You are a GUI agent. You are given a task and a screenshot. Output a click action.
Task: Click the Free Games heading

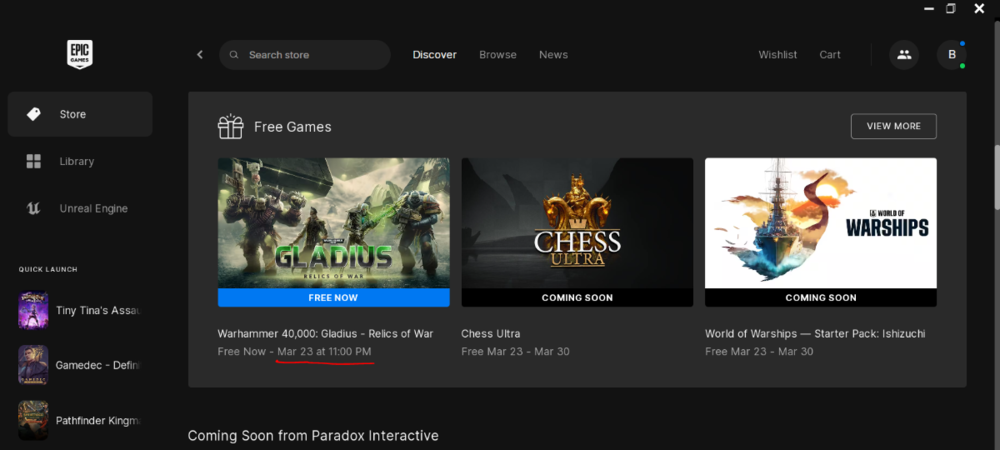coord(293,127)
